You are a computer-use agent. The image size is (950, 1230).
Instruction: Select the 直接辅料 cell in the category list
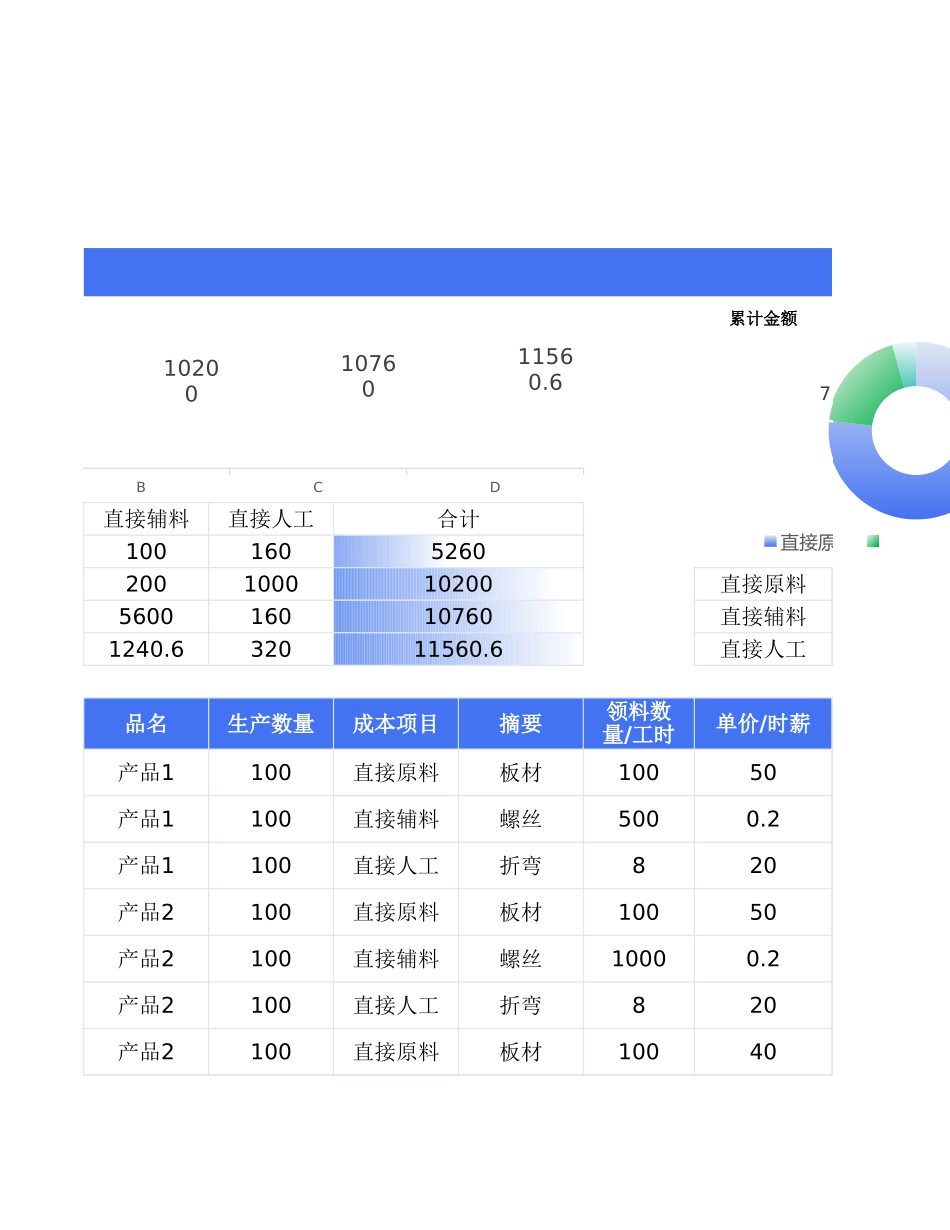click(x=762, y=617)
